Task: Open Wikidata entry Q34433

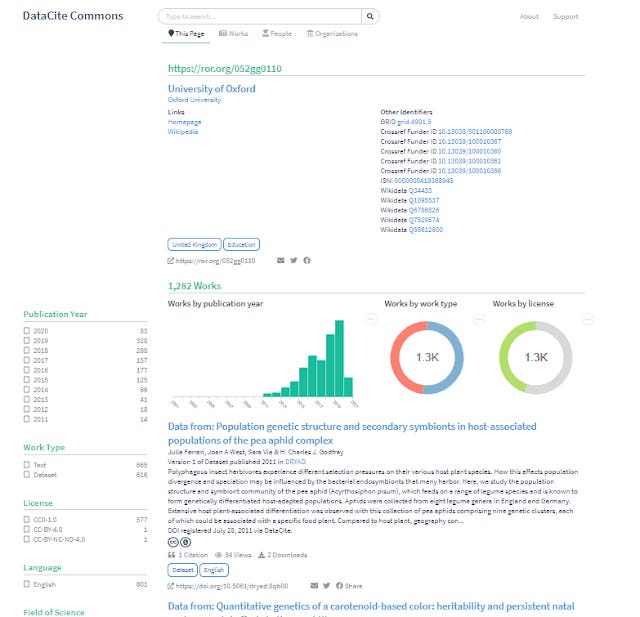Action: pyautogui.click(x=420, y=190)
